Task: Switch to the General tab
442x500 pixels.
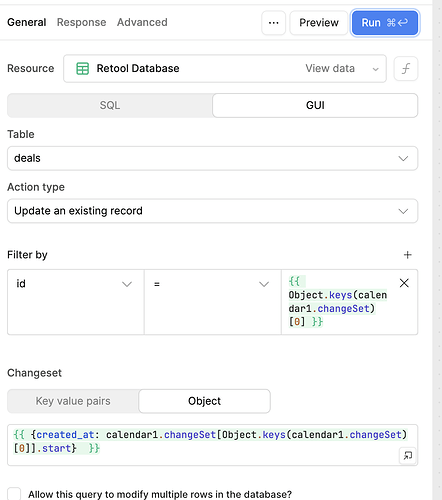Action: tap(27, 22)
